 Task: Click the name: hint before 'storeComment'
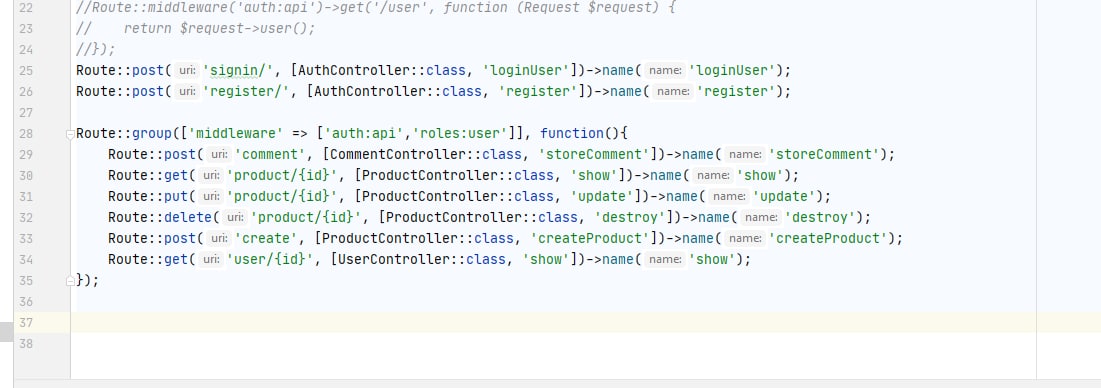(x=746, y=154)
